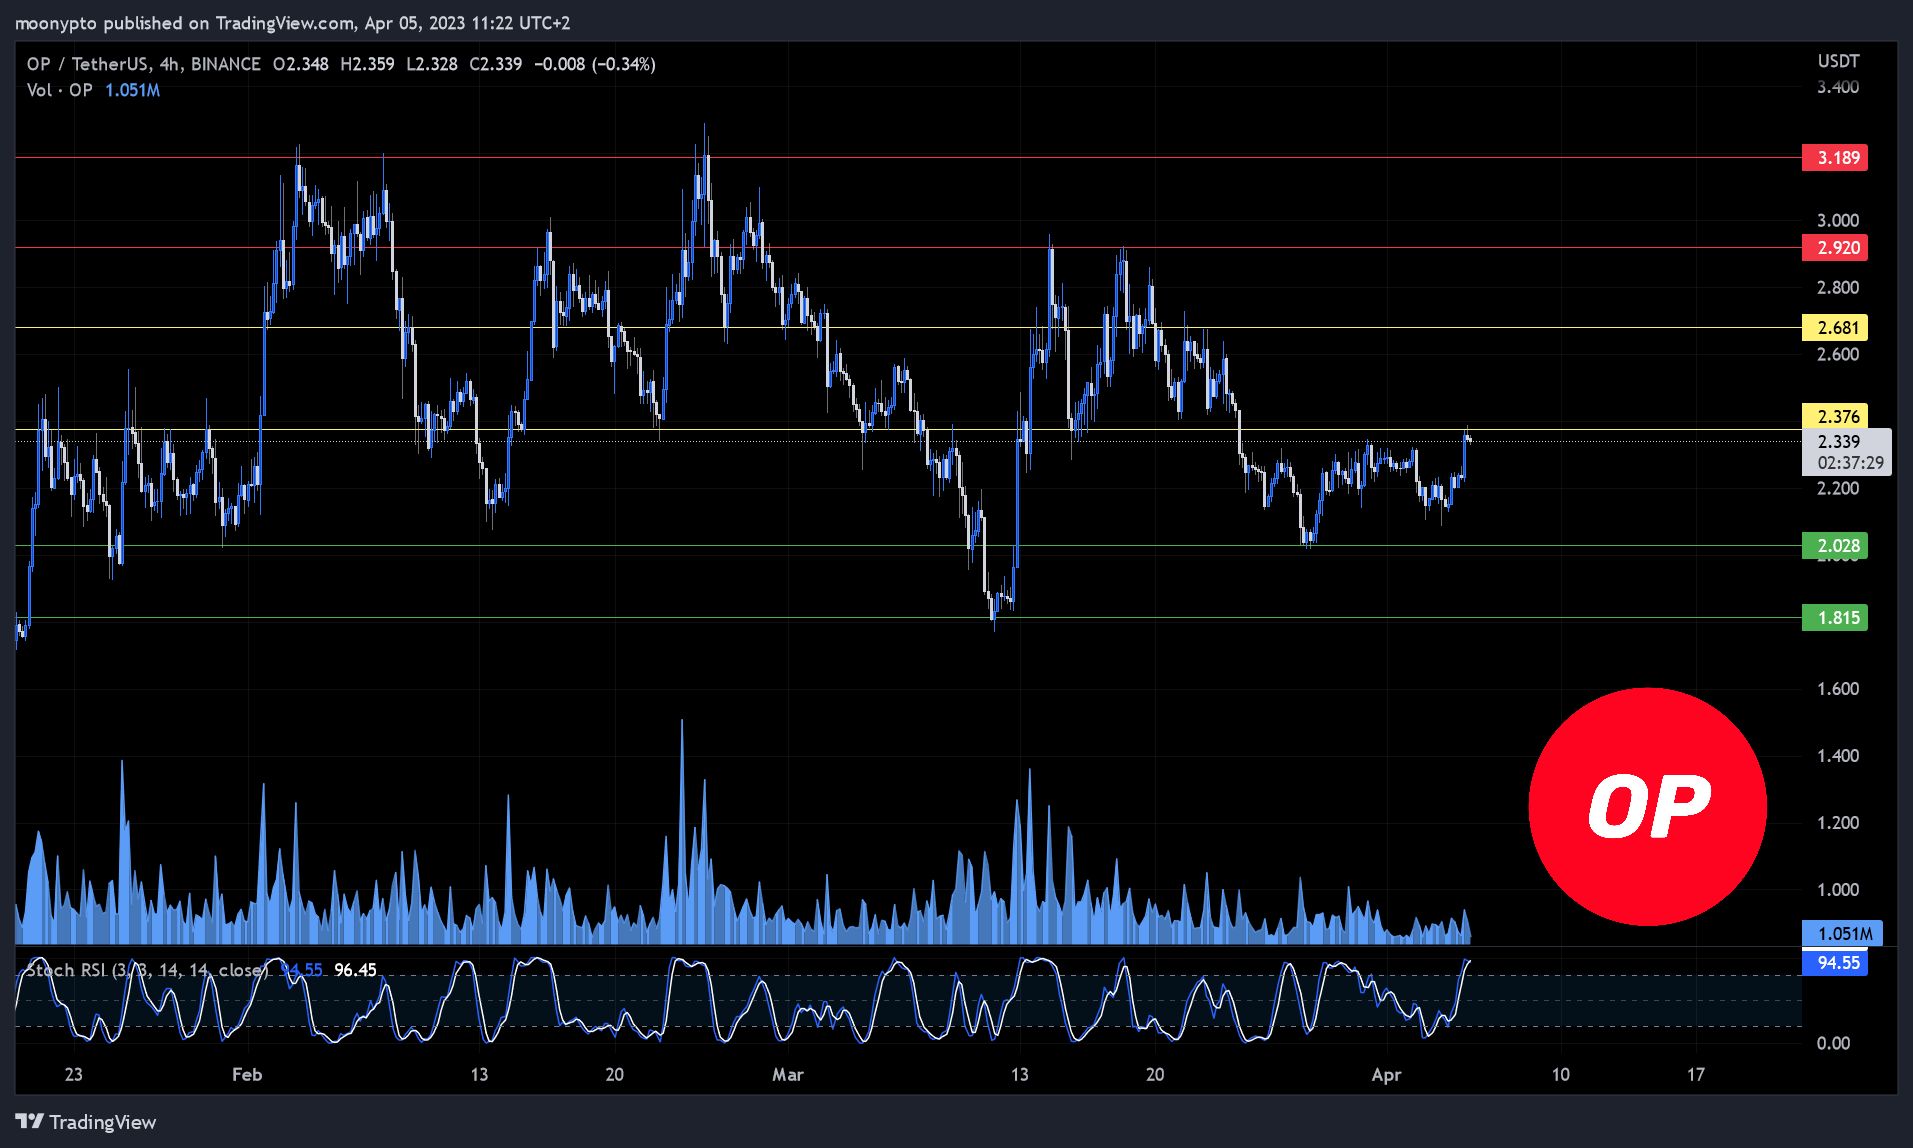
Task: Select the 2.681 yellow price label
Action: click(1835, 328)
